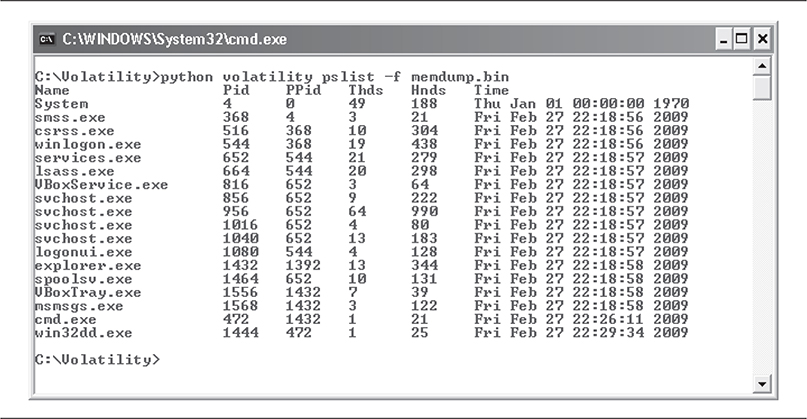This screenshot has width=807, height=419.
Task: Click the logonui.exe process name
Action: click(83, 252)
